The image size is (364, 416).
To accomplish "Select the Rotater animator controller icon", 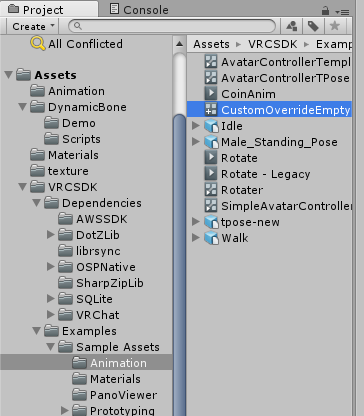I will tap(211, 190).
